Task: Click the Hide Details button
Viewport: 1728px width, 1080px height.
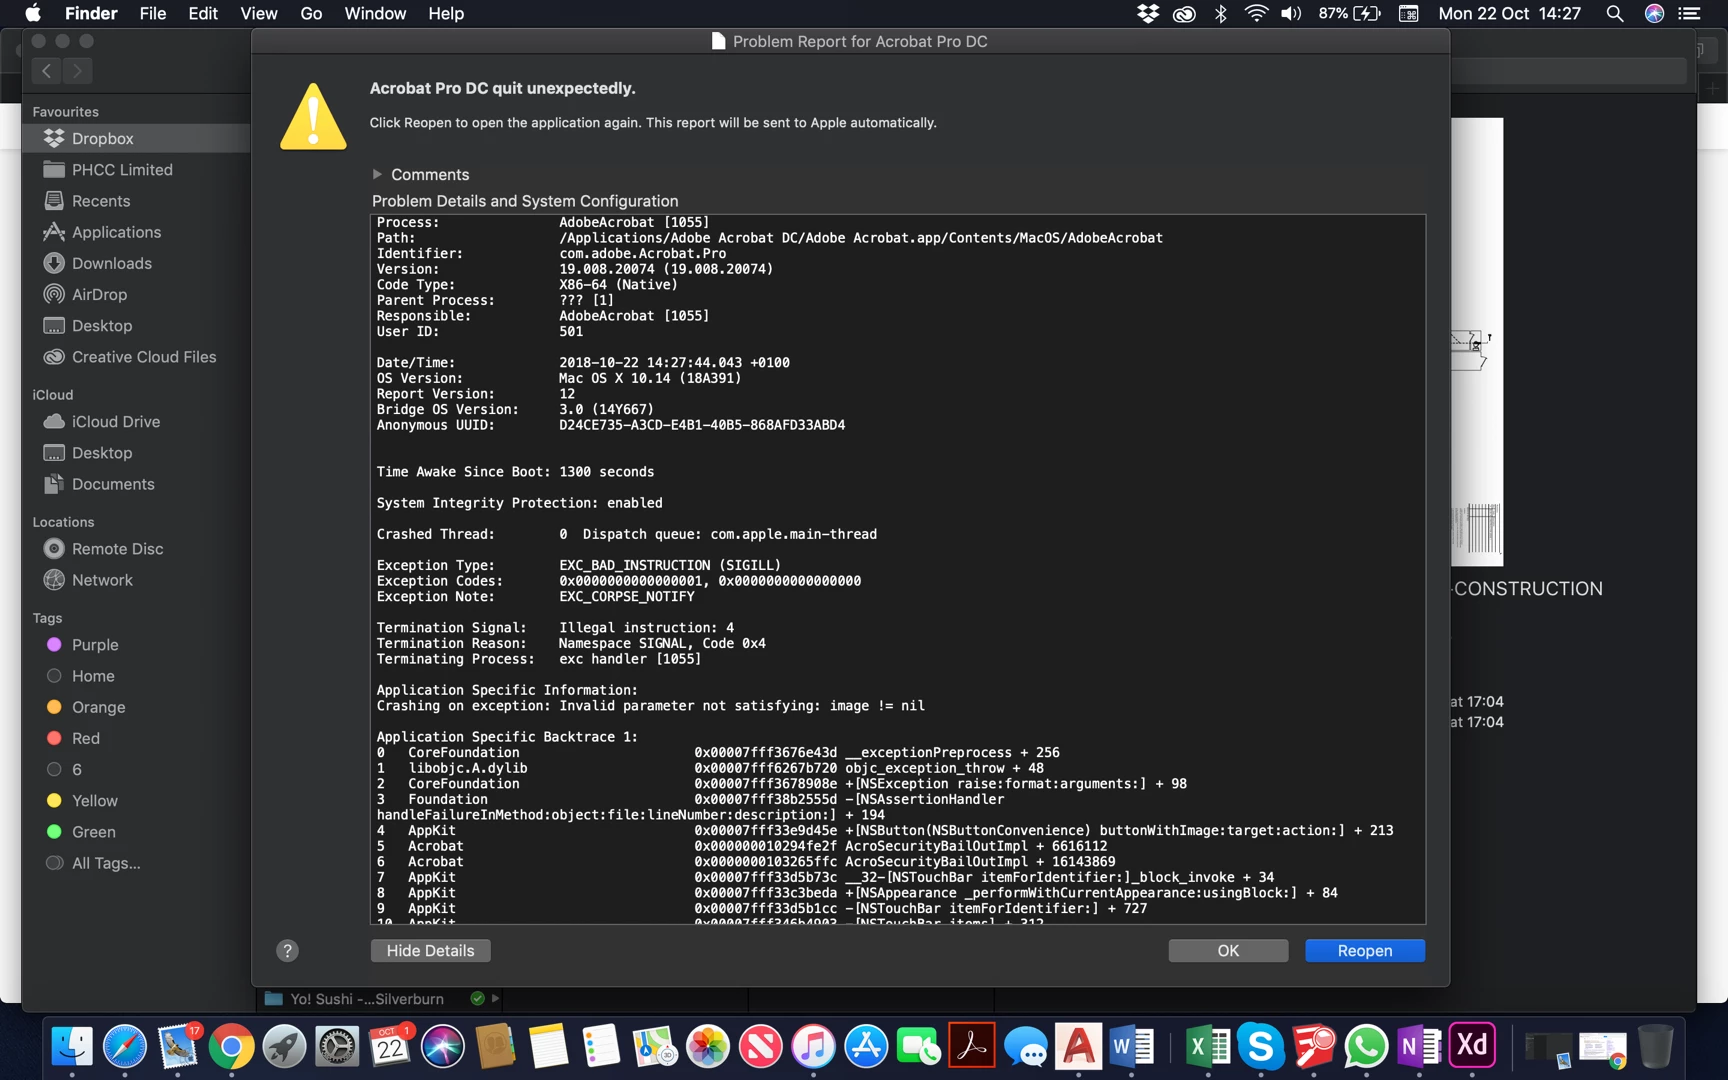Action: (x=430, y=950)
